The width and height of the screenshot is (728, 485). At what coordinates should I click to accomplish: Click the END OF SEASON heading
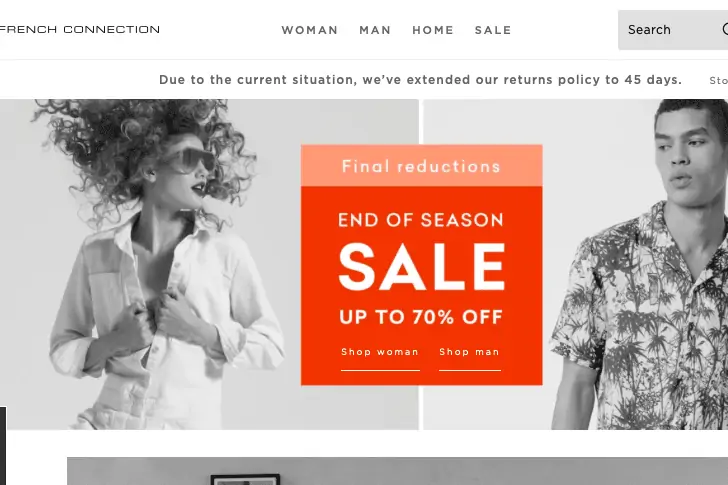click(x=421, y=220)
